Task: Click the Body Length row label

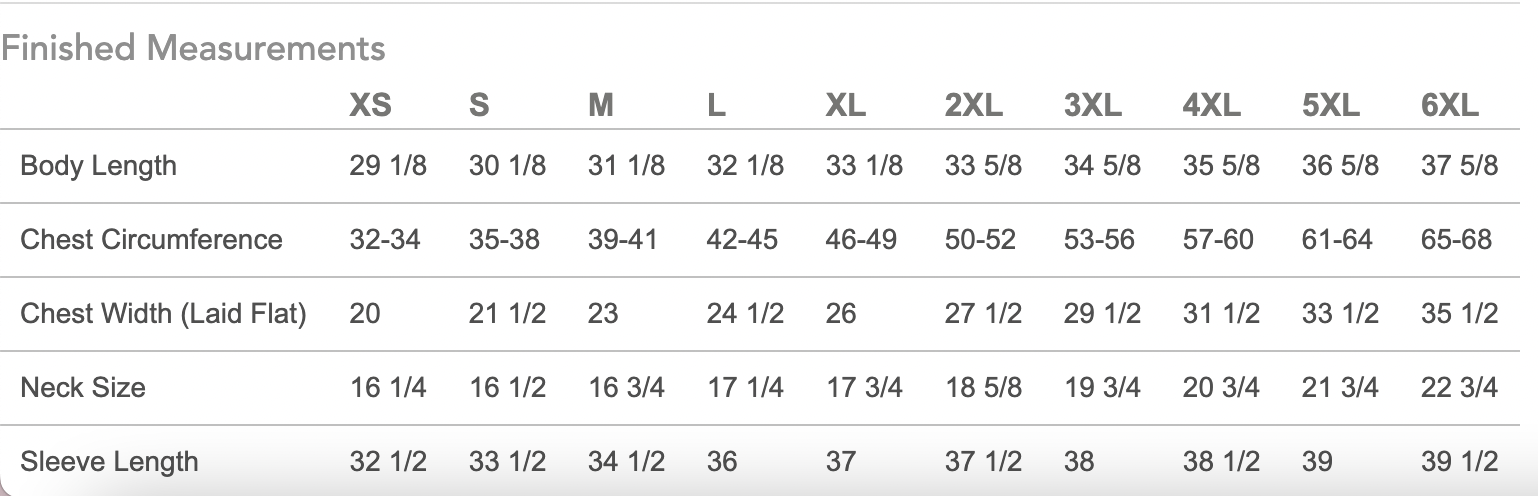Action: click(98, 165)
